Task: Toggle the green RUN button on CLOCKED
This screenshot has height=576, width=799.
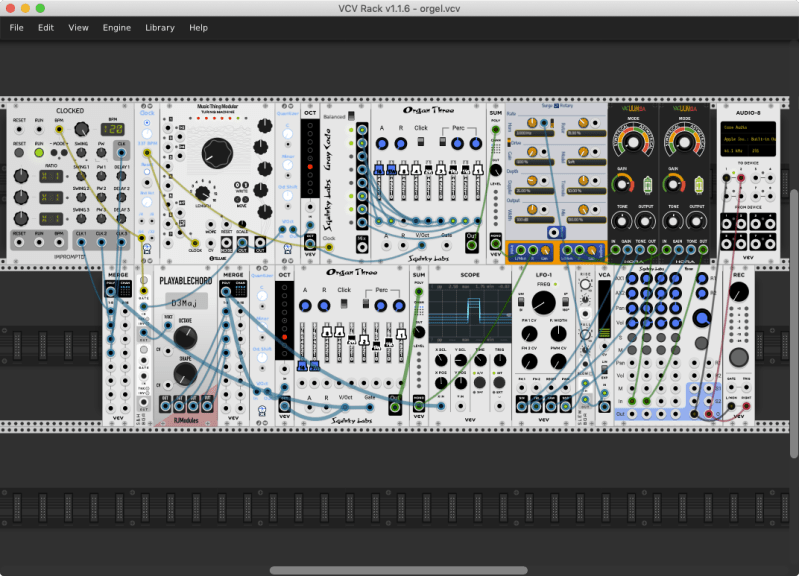Action: coord(39,152)
